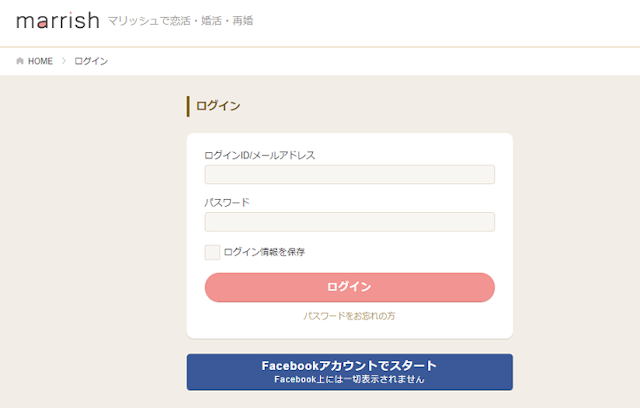Click the マリッシュで恋活・婚活・再婚 tagline
Image resolution: width=640 pixels, height=408 pixels.
[180, 20]
